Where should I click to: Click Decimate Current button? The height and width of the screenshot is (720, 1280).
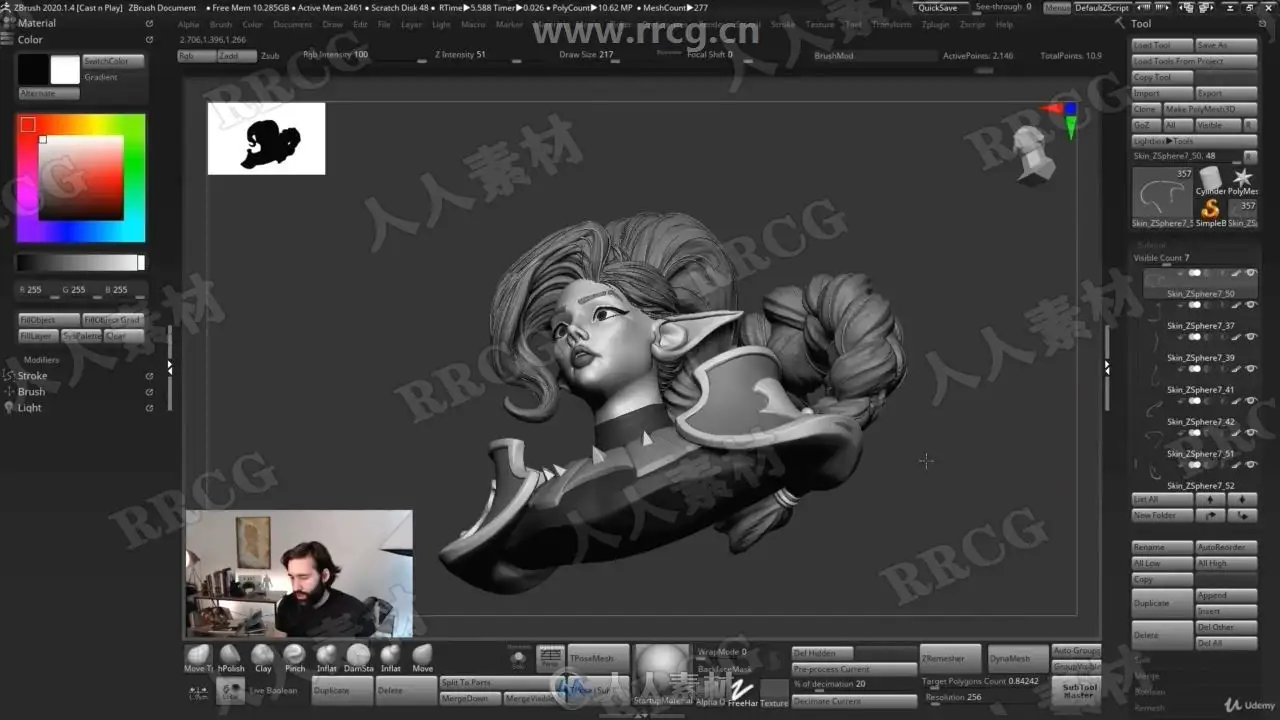pyautogui.click(x=854, y=701)
